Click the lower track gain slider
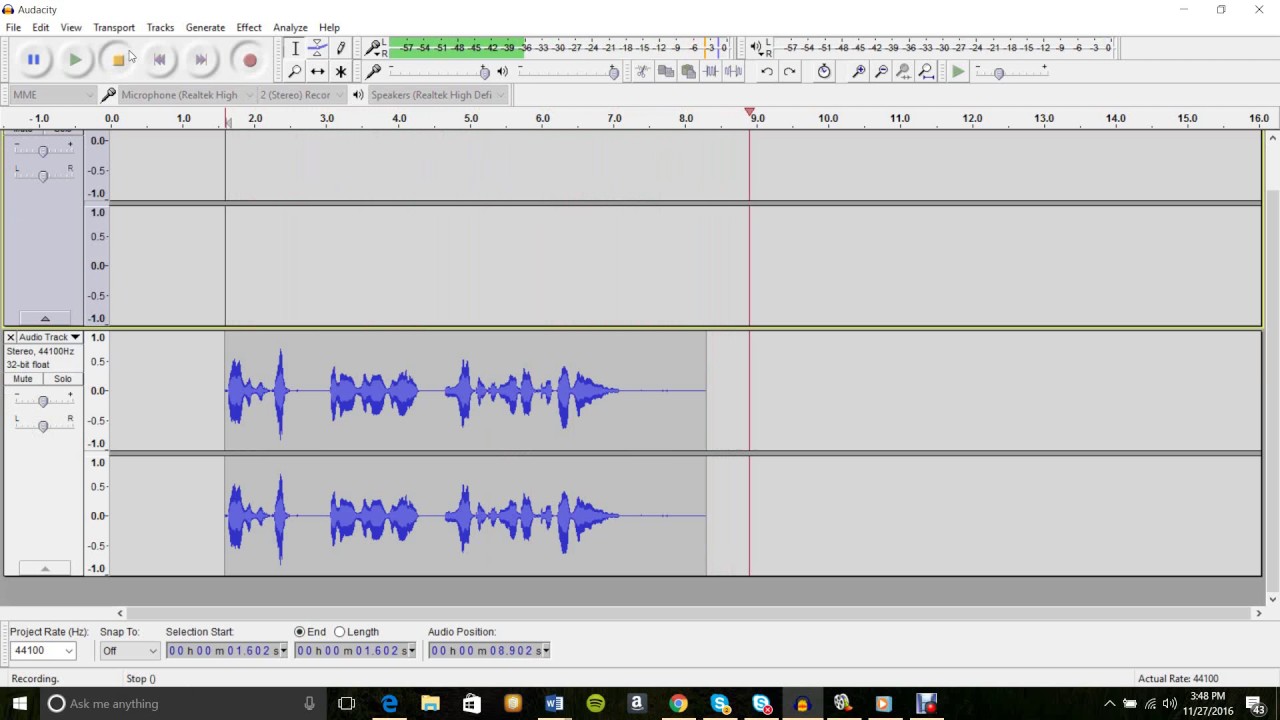This screenshot has height=720, width=1280. click(43, 400)
